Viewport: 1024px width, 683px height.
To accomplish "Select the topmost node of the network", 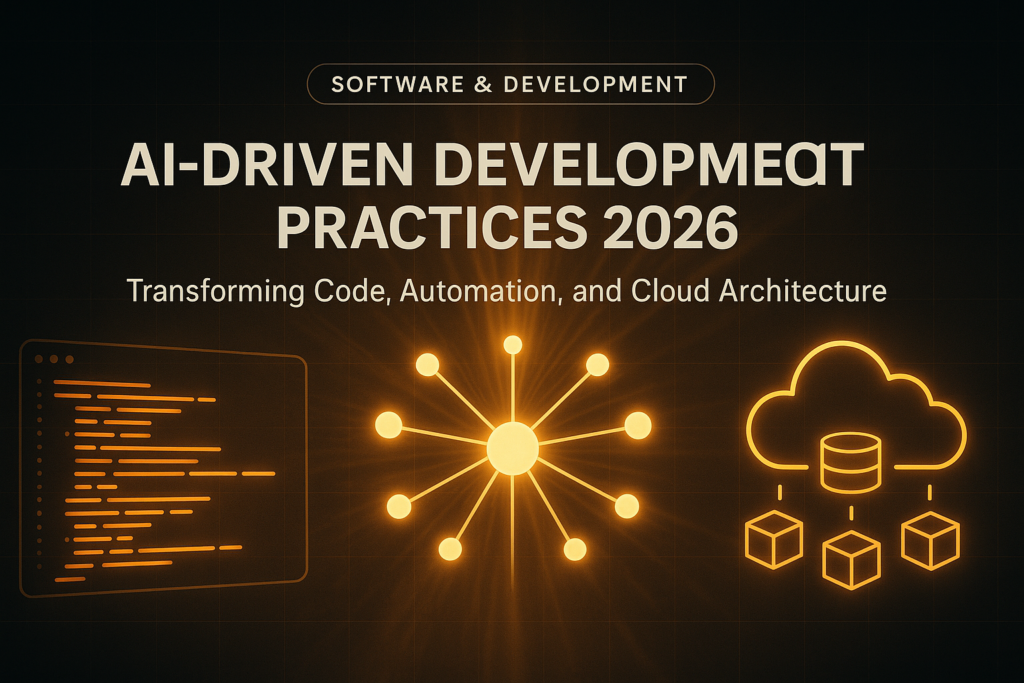I will [513, 345].
